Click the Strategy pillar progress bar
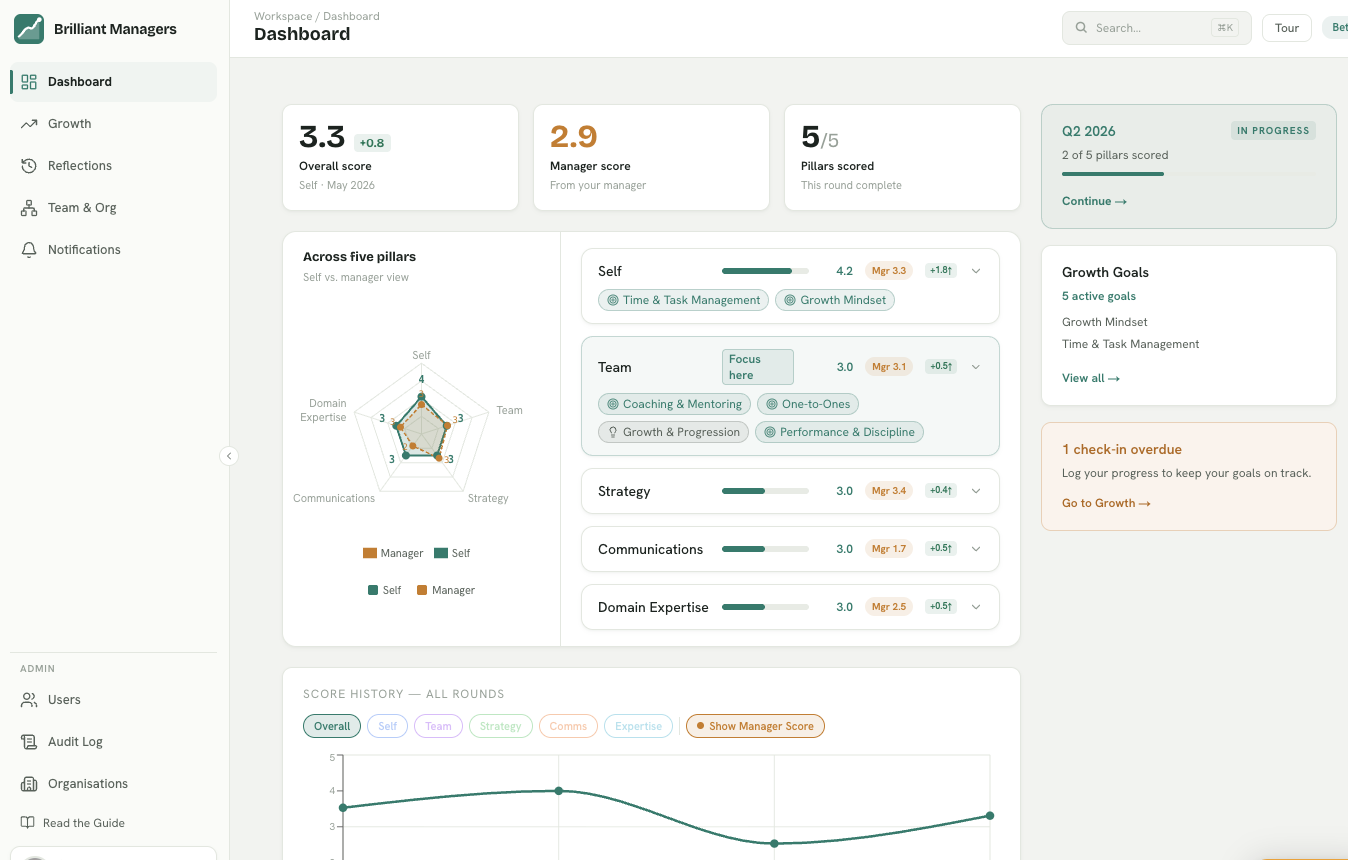 point(765,491)
